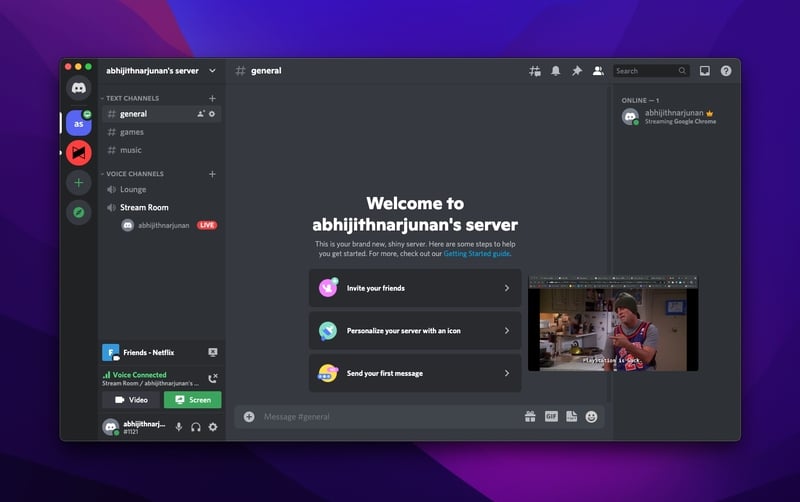The width and height of the screenshot is (800, 502).
Task: Turn on camera with Video button
Action: [x=132, y=400]
